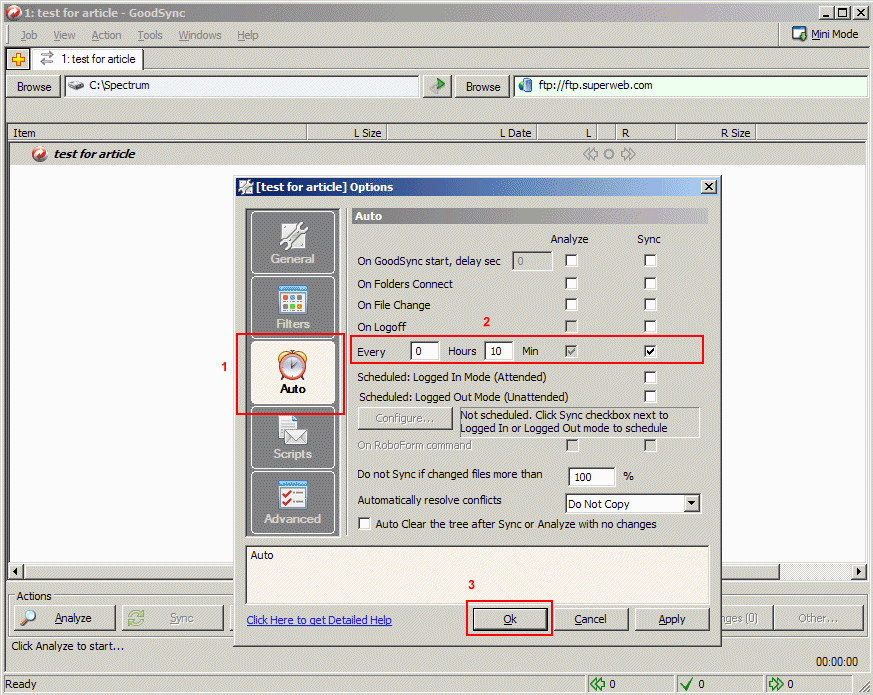Click the Hours input field
The width and height of the screenshot is (873, 695).
tap(424, 351)
